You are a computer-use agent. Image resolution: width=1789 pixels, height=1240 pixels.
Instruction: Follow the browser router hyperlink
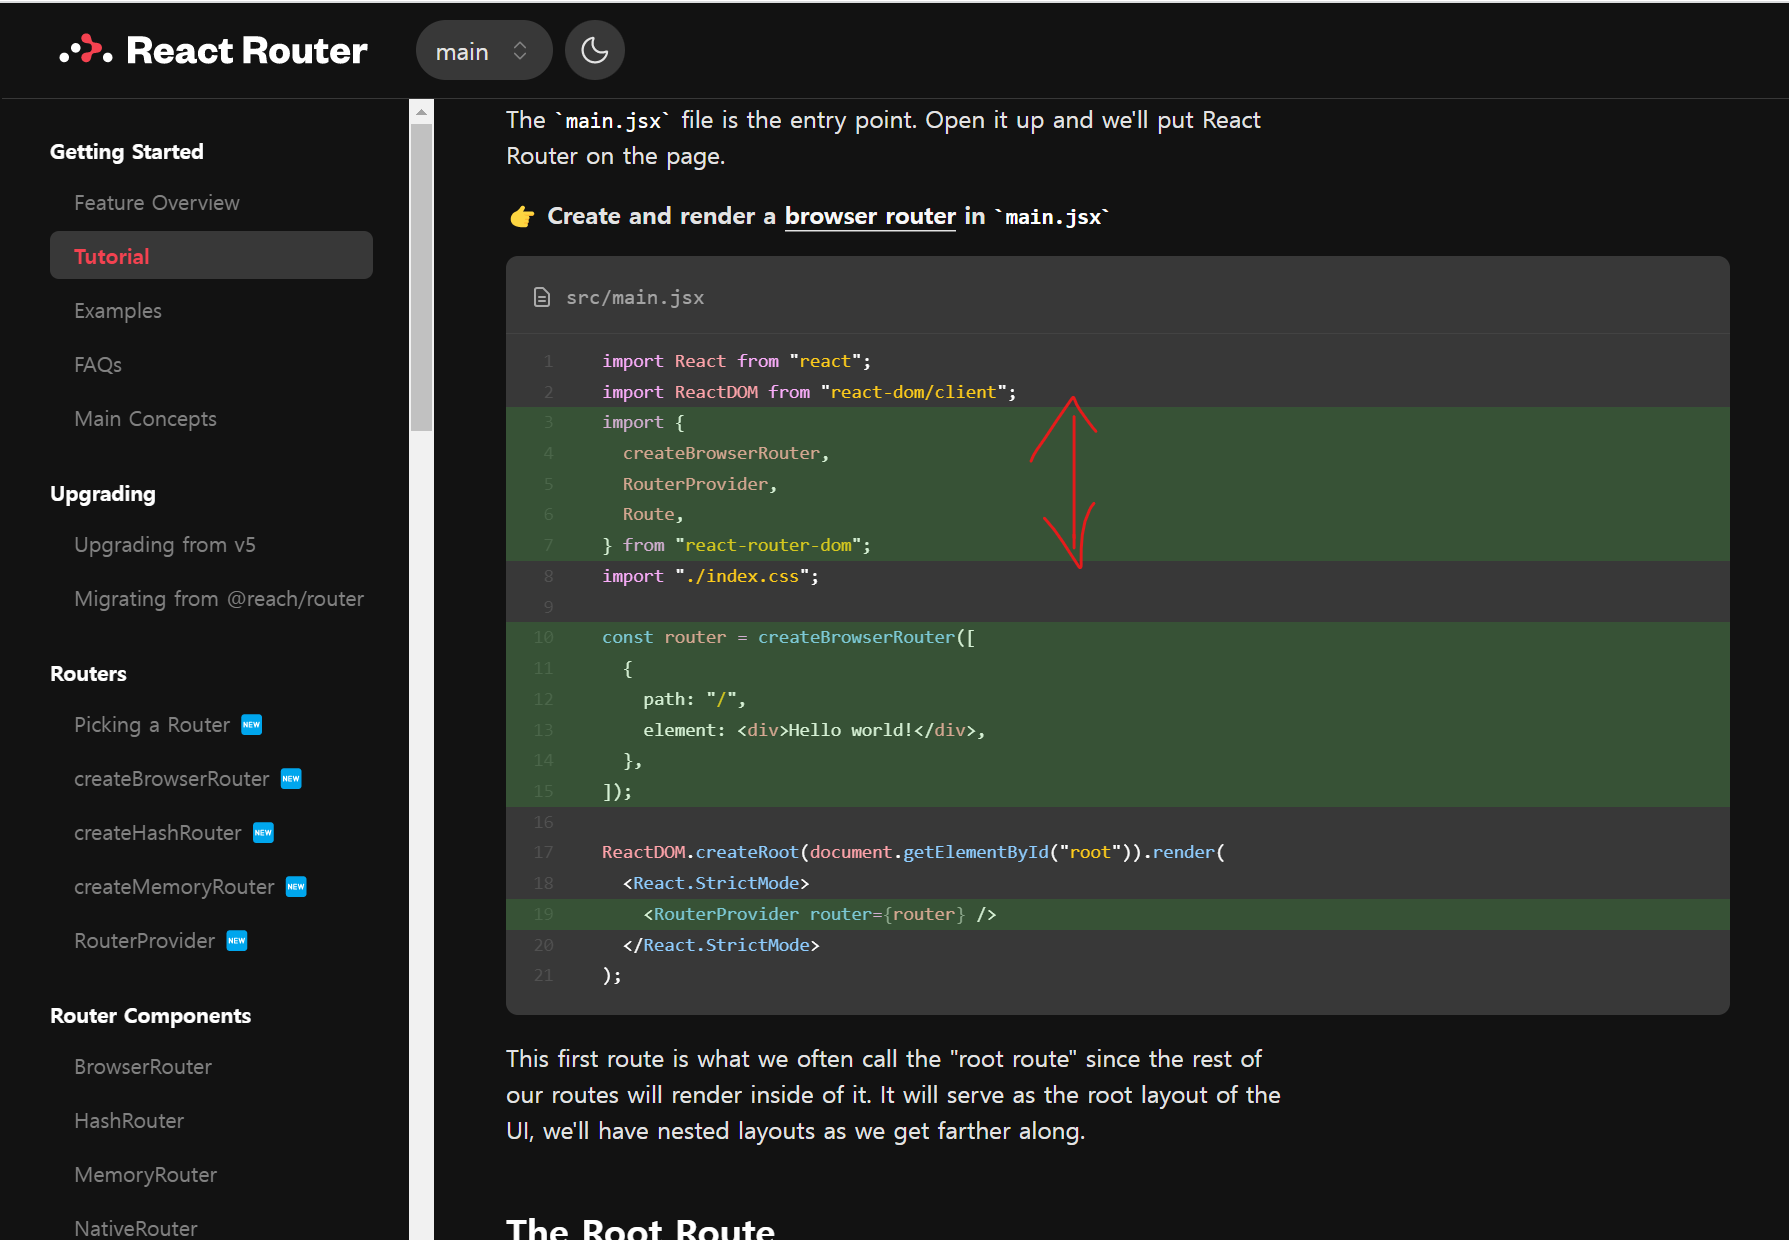coord(870,216)
